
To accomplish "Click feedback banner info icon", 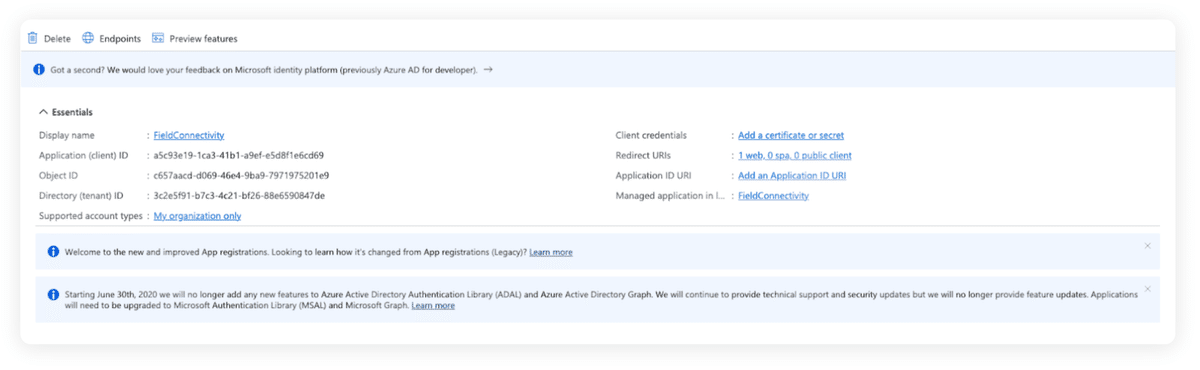I will pos(39,70).
